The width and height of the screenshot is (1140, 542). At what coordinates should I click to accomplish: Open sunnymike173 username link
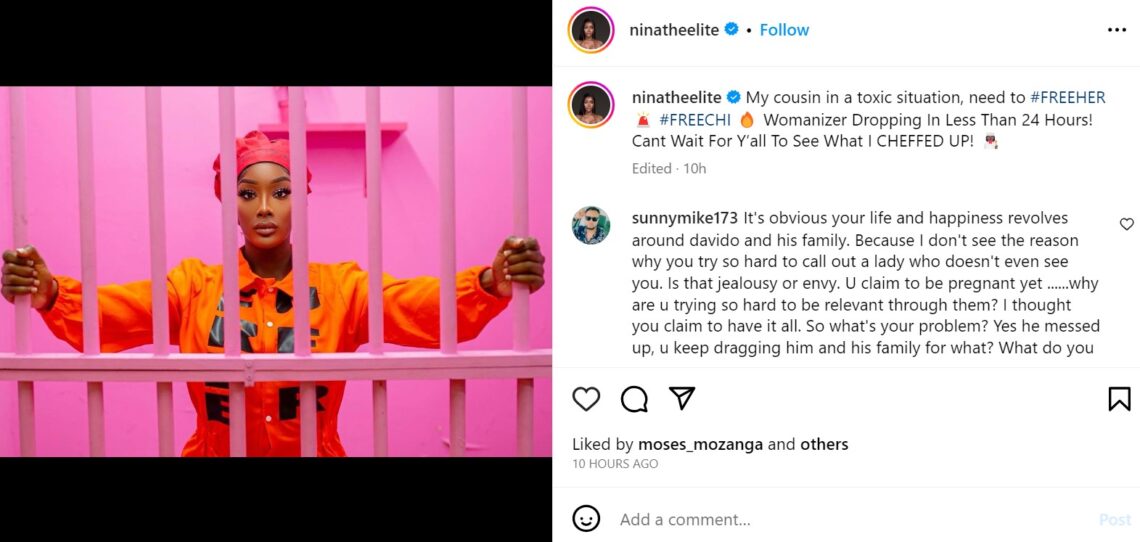click(x=682, y=217)
